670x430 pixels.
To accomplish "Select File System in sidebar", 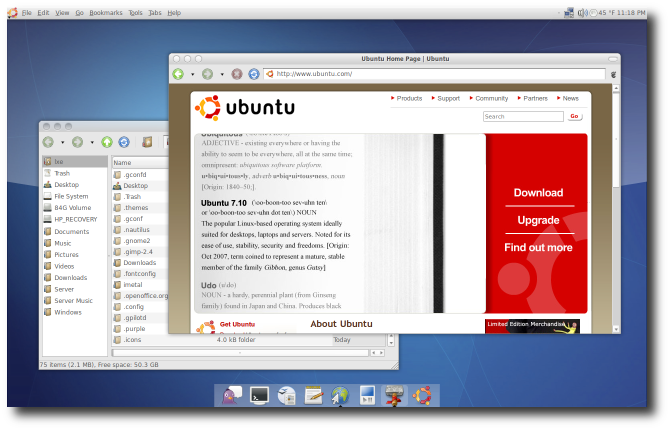I will (75, 197).
